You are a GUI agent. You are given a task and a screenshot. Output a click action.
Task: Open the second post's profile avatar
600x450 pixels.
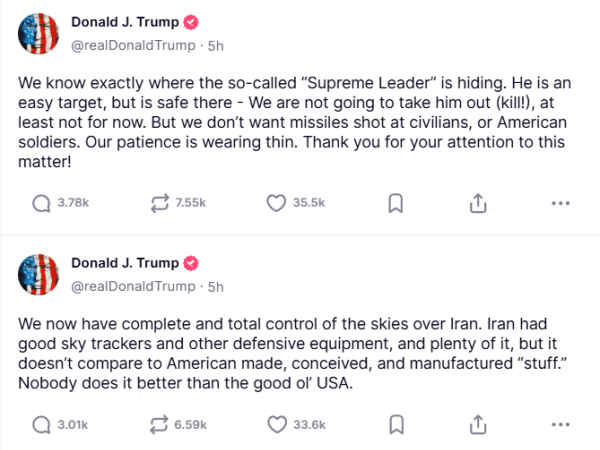39,275
